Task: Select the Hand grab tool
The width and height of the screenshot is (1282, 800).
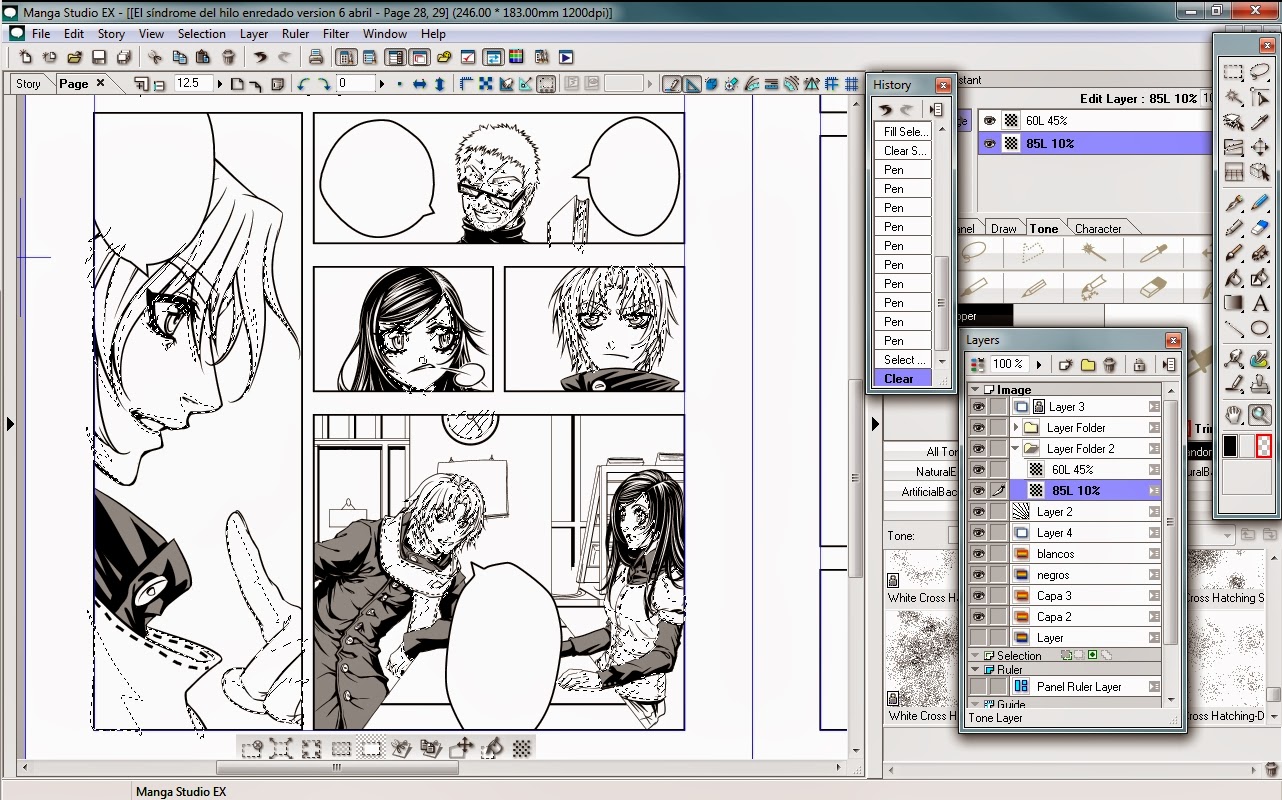Action: coord(1233,414)
